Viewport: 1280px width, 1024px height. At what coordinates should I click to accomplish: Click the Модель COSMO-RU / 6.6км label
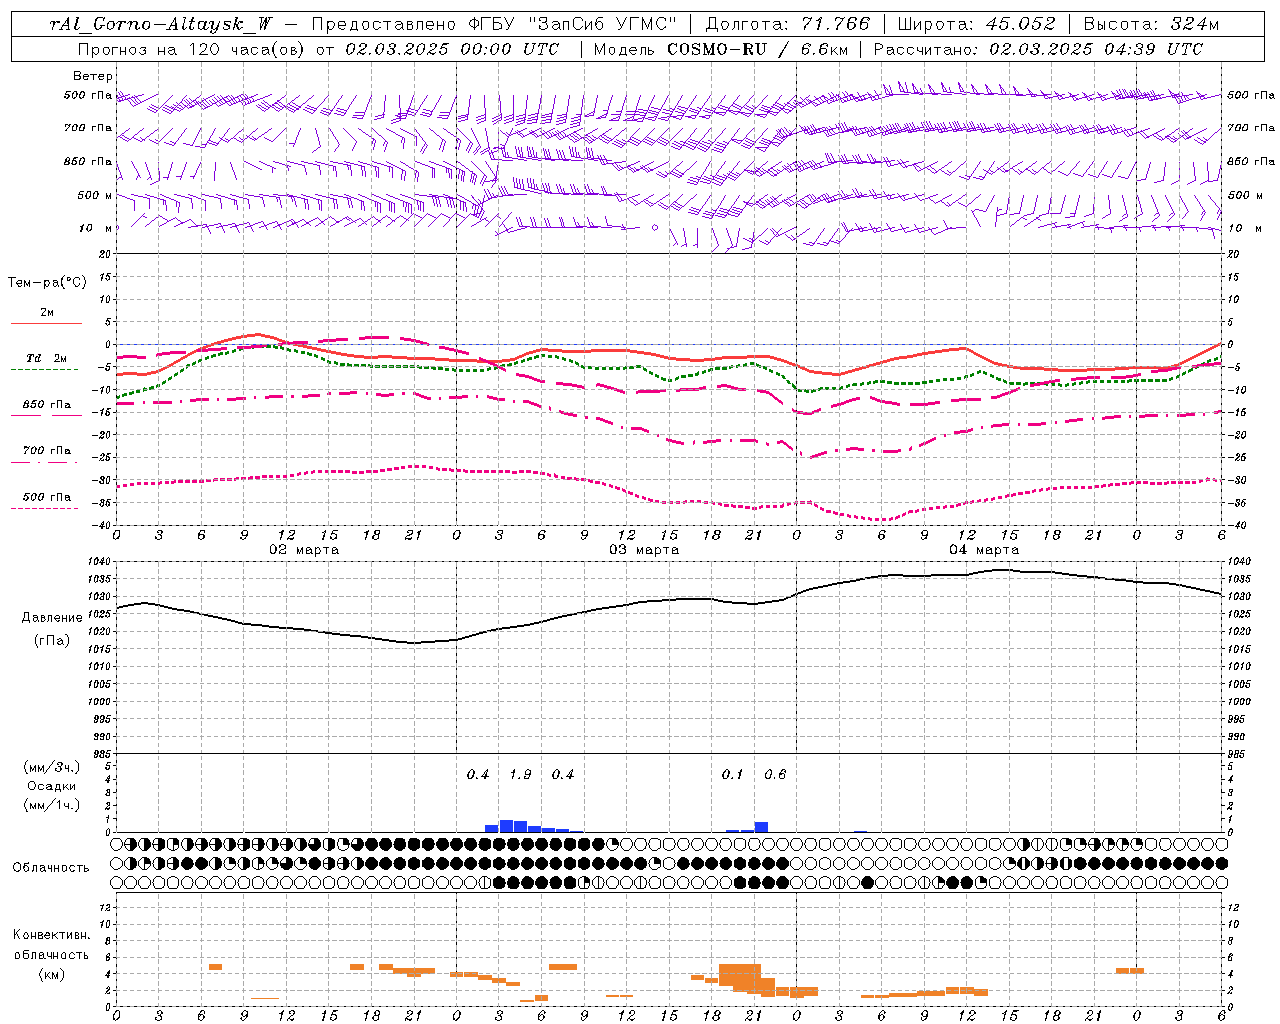tap(720, 49)
